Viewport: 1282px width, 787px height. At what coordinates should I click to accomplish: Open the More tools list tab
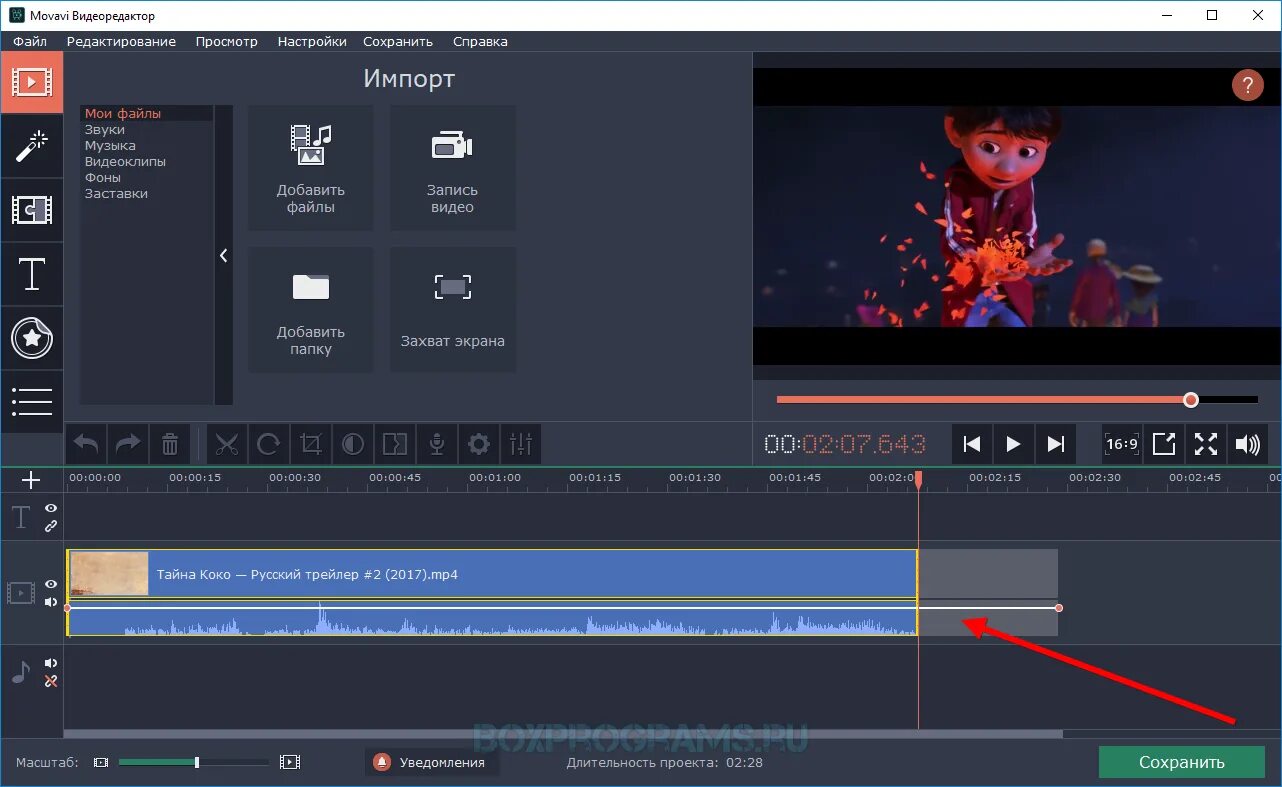31,401
